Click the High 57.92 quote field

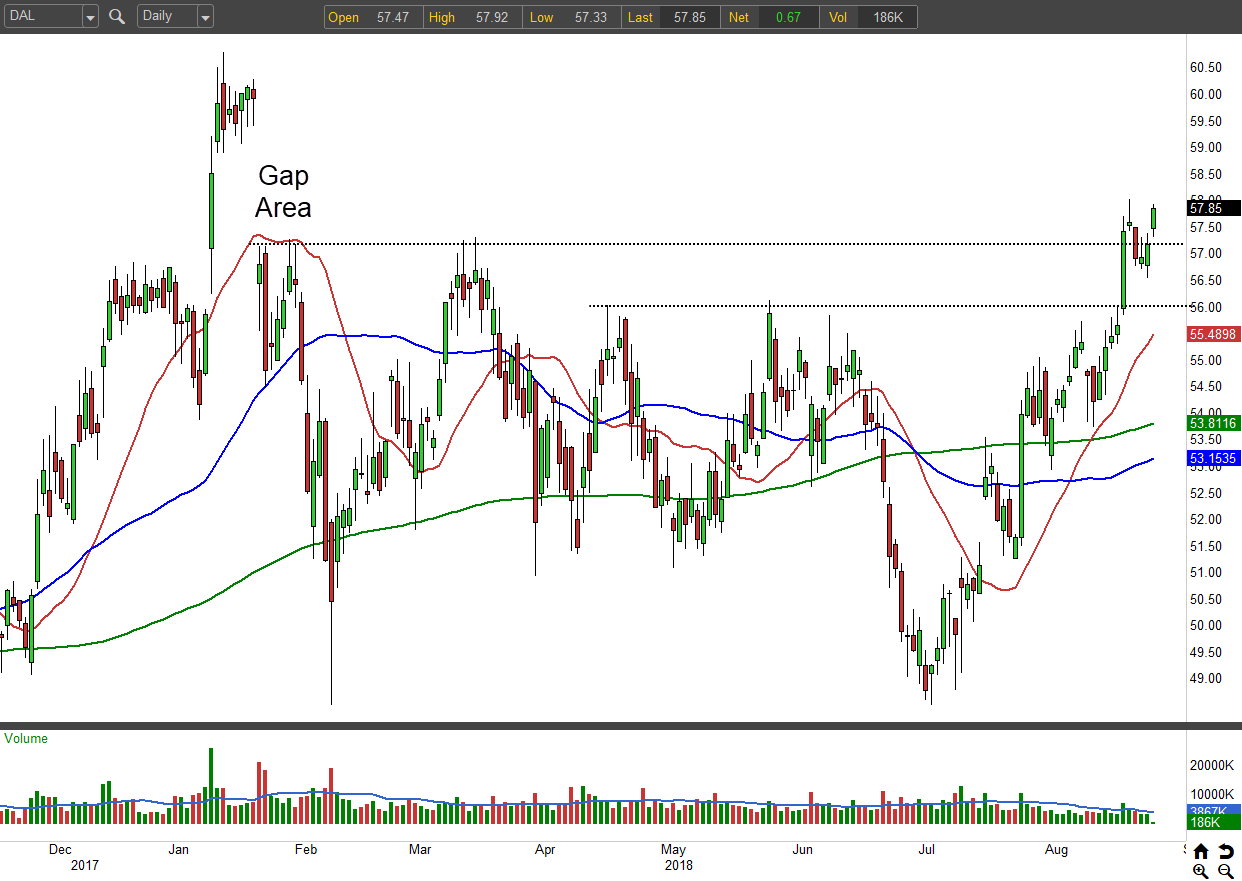click(472, 17)
